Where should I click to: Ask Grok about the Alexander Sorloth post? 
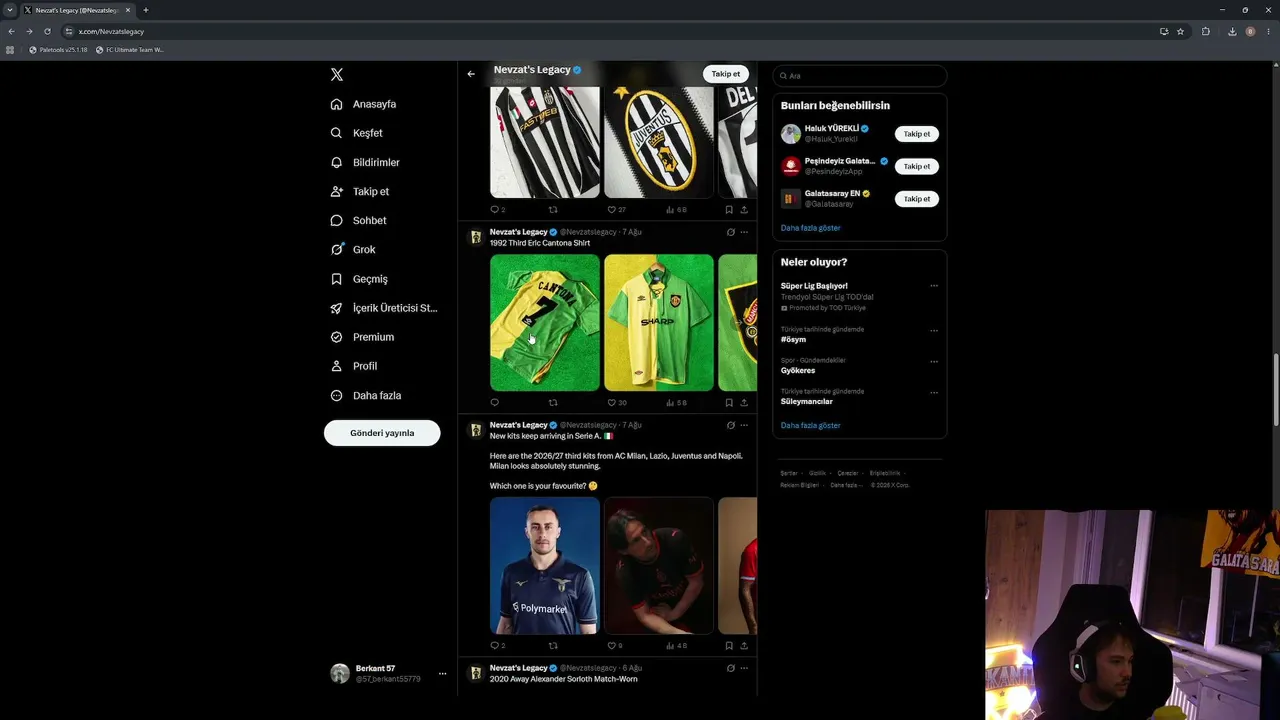(x=730, y=668)
